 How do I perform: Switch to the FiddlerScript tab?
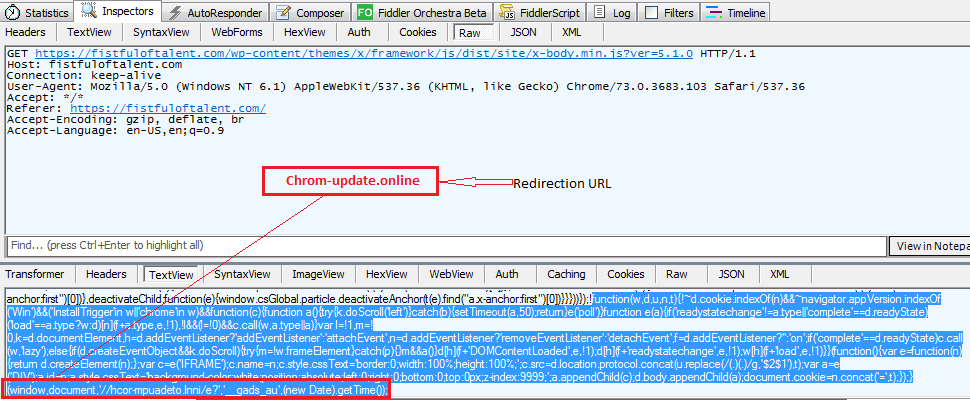tap(541, 12)
